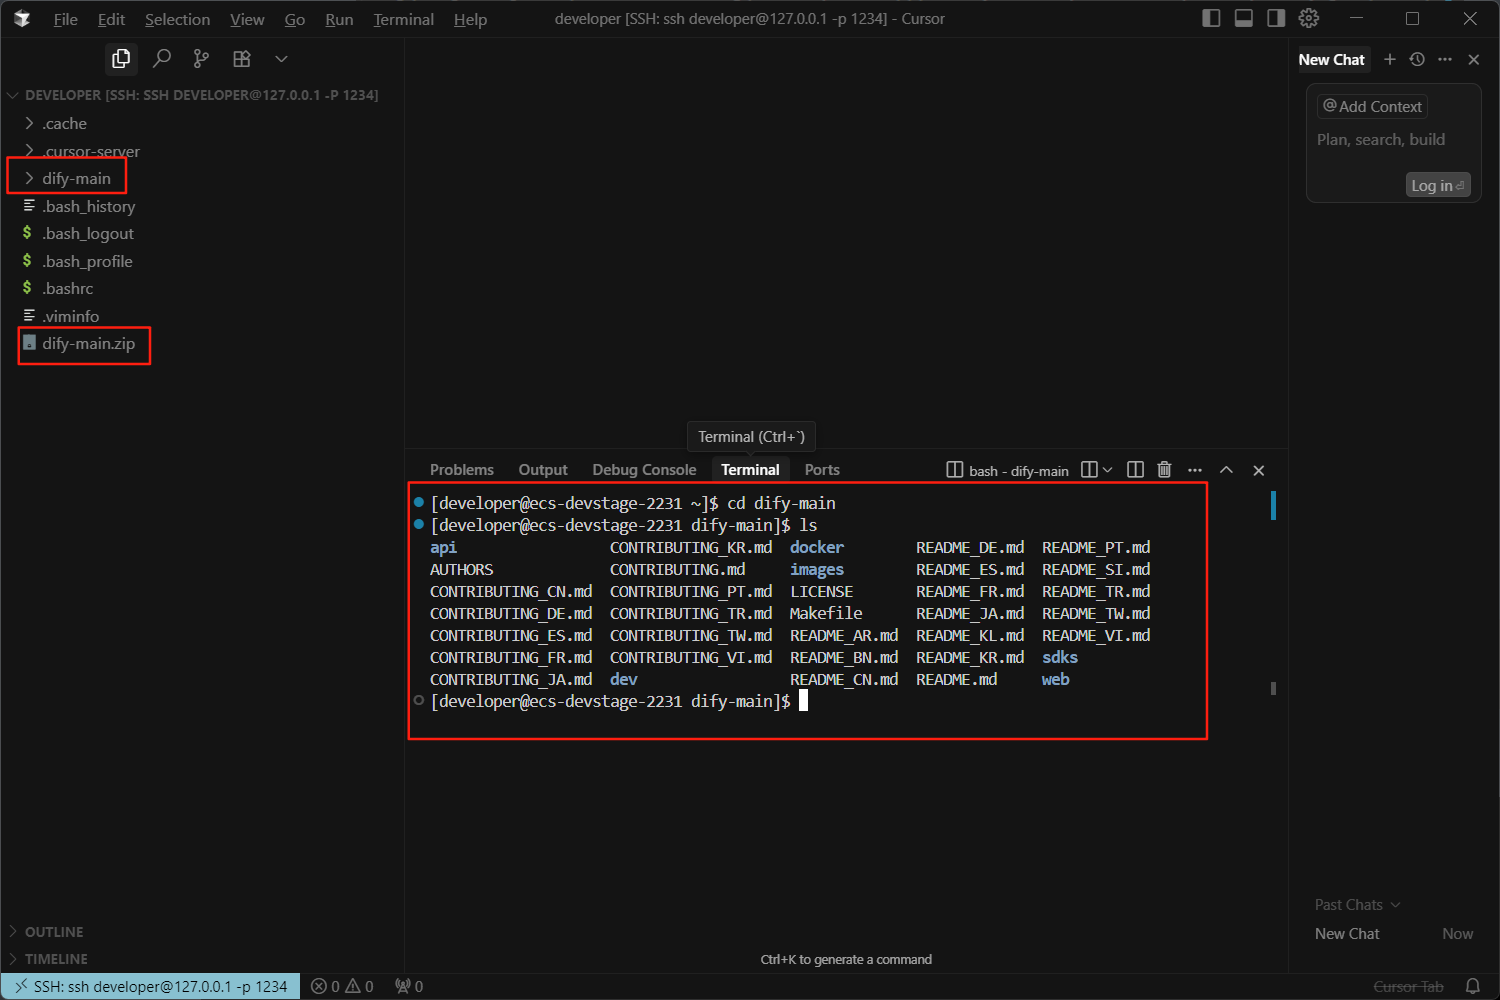Image resolution: width=1500 pixels, height=1000 pixels.
Task: Open terminal panel more actions menu
Action: click(x=1194, y=470)
